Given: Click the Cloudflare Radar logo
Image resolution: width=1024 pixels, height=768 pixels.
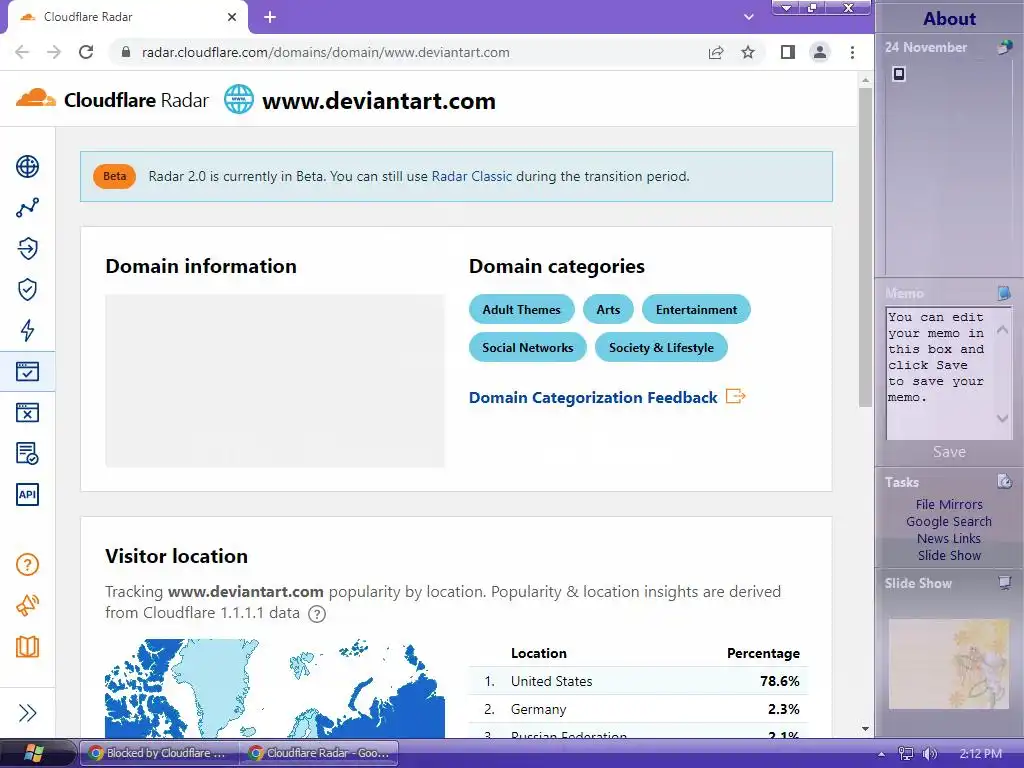Looking at the screenshot, I should pos(112,100).
